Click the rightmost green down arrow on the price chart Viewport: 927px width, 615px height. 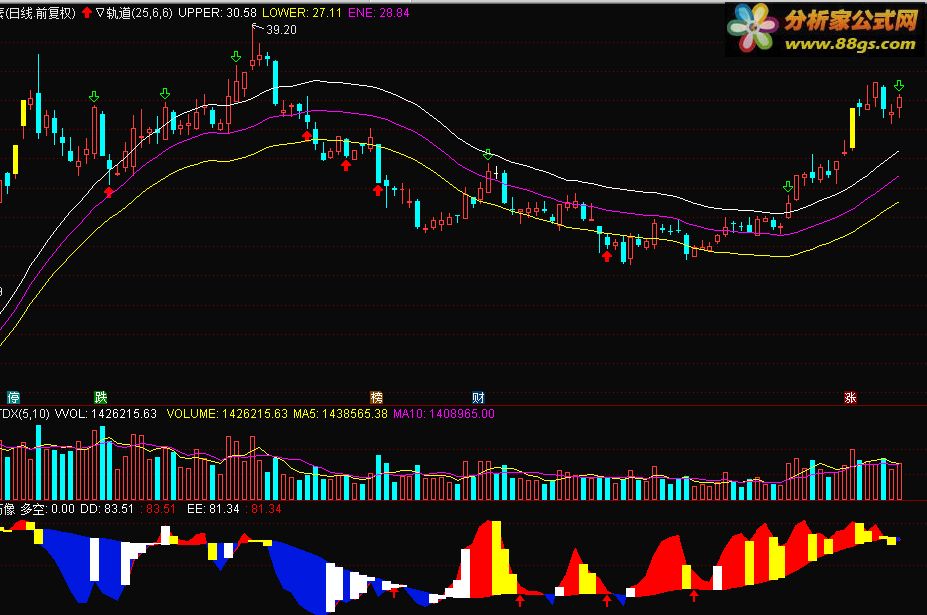[899, 86]
